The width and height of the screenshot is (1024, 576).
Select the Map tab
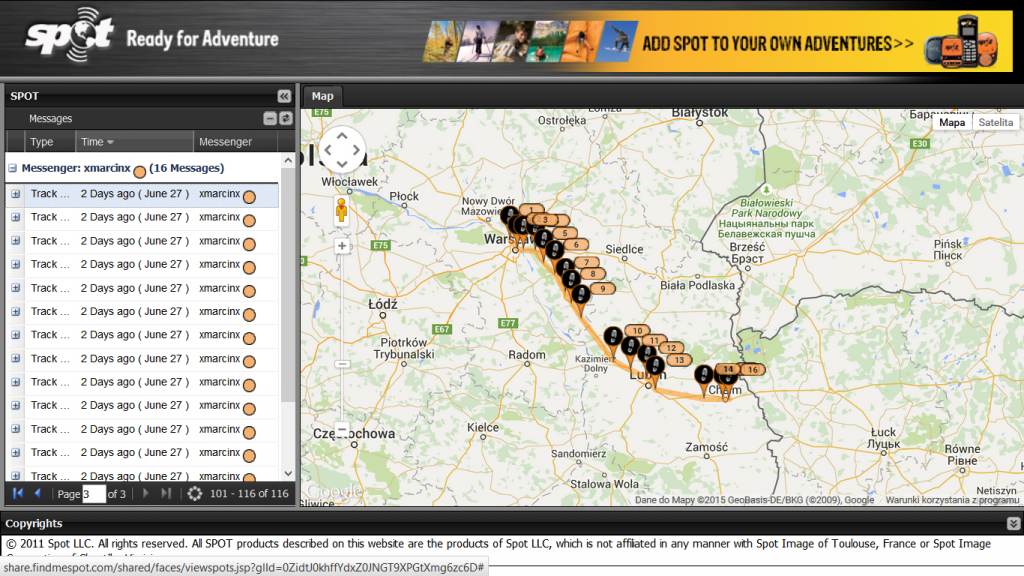pyautogui.click(x=323, y=96)
